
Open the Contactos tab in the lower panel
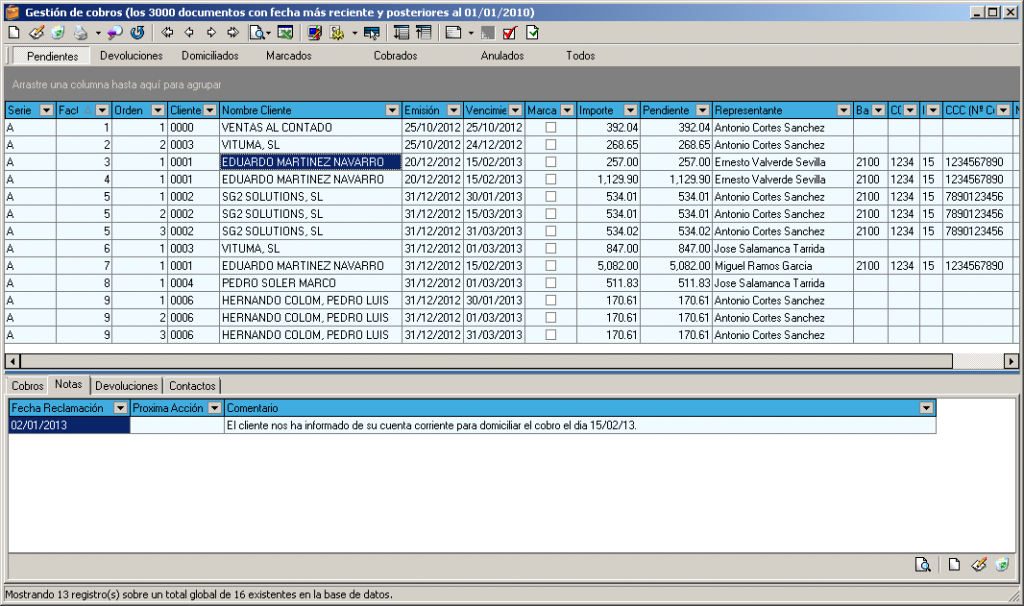[193, 386]
